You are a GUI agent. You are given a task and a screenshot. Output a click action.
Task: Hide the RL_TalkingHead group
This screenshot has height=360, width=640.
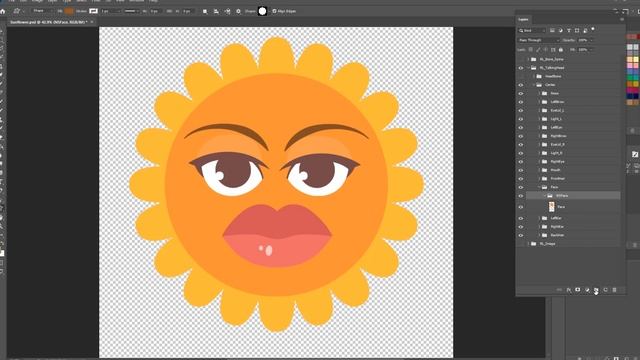[521, 68]
